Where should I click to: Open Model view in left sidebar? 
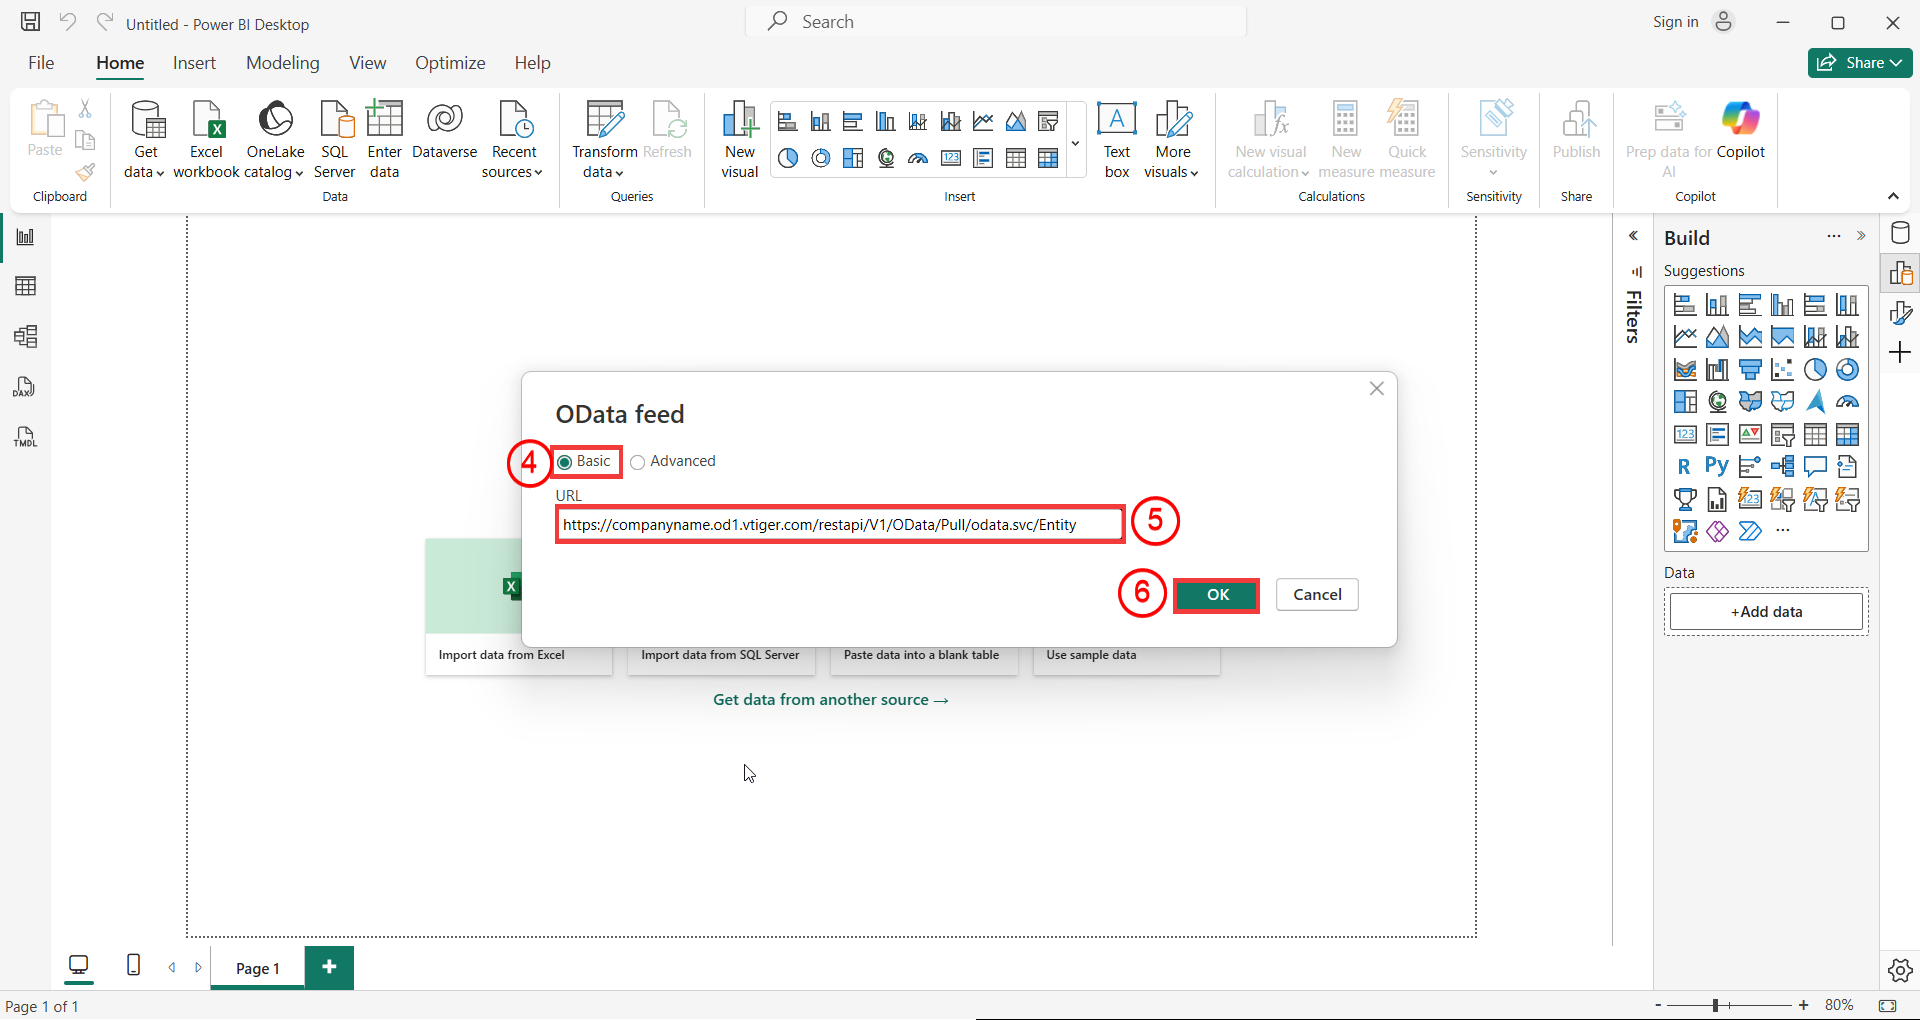[26, 337]
